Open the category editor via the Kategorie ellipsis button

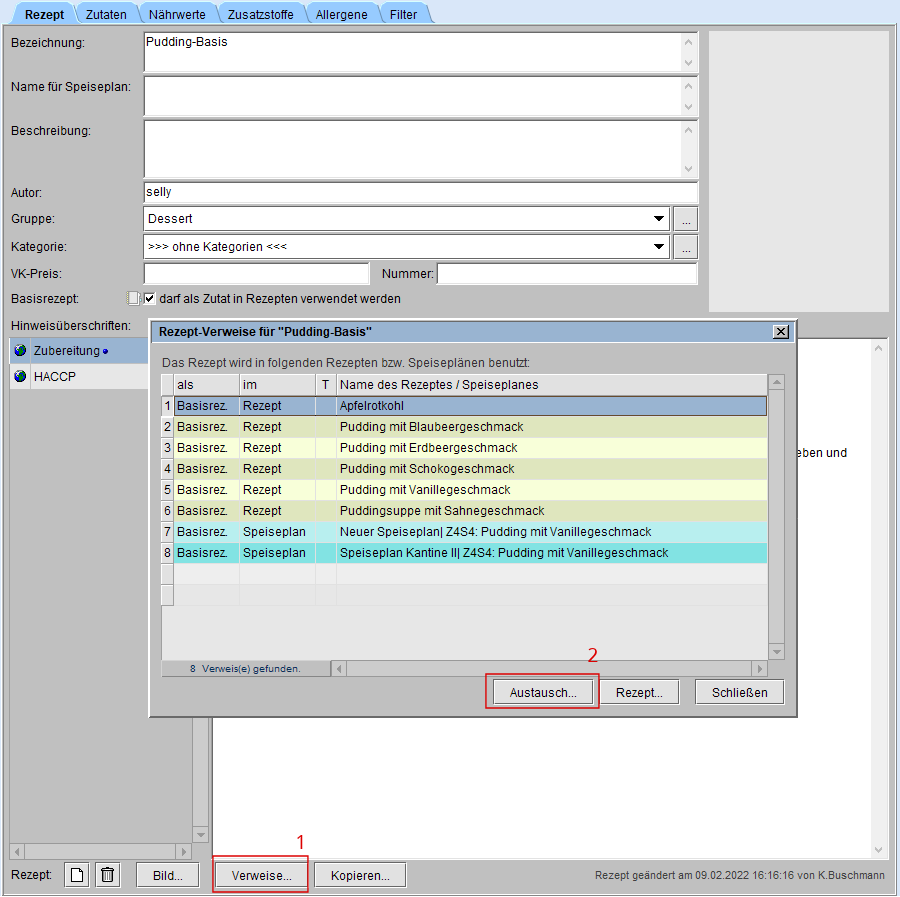click(x=685, y=247)
